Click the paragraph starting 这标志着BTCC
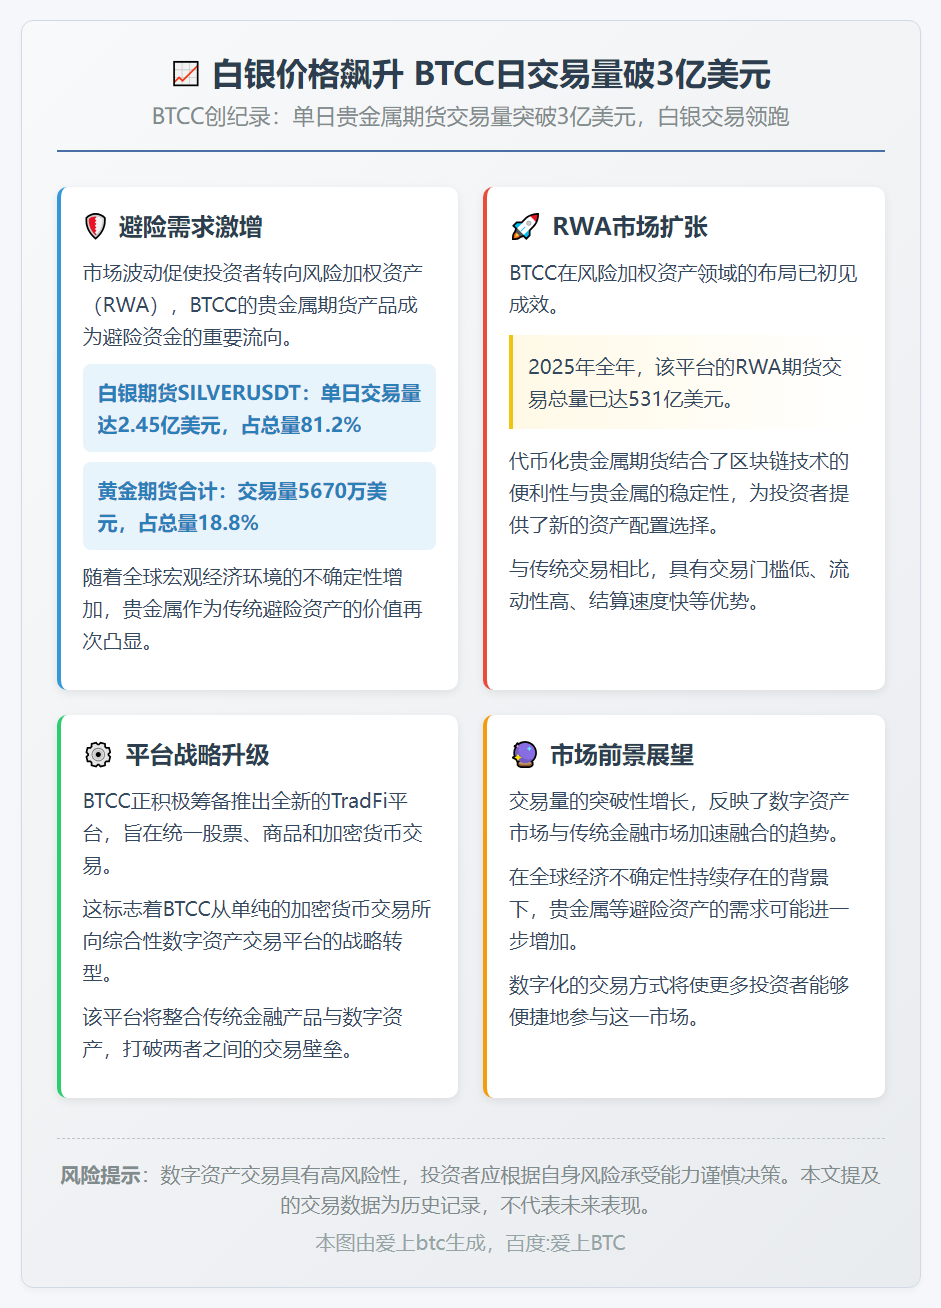This screenshot has height=1308, width=941. pyautogui.click(x=257, y=941)
